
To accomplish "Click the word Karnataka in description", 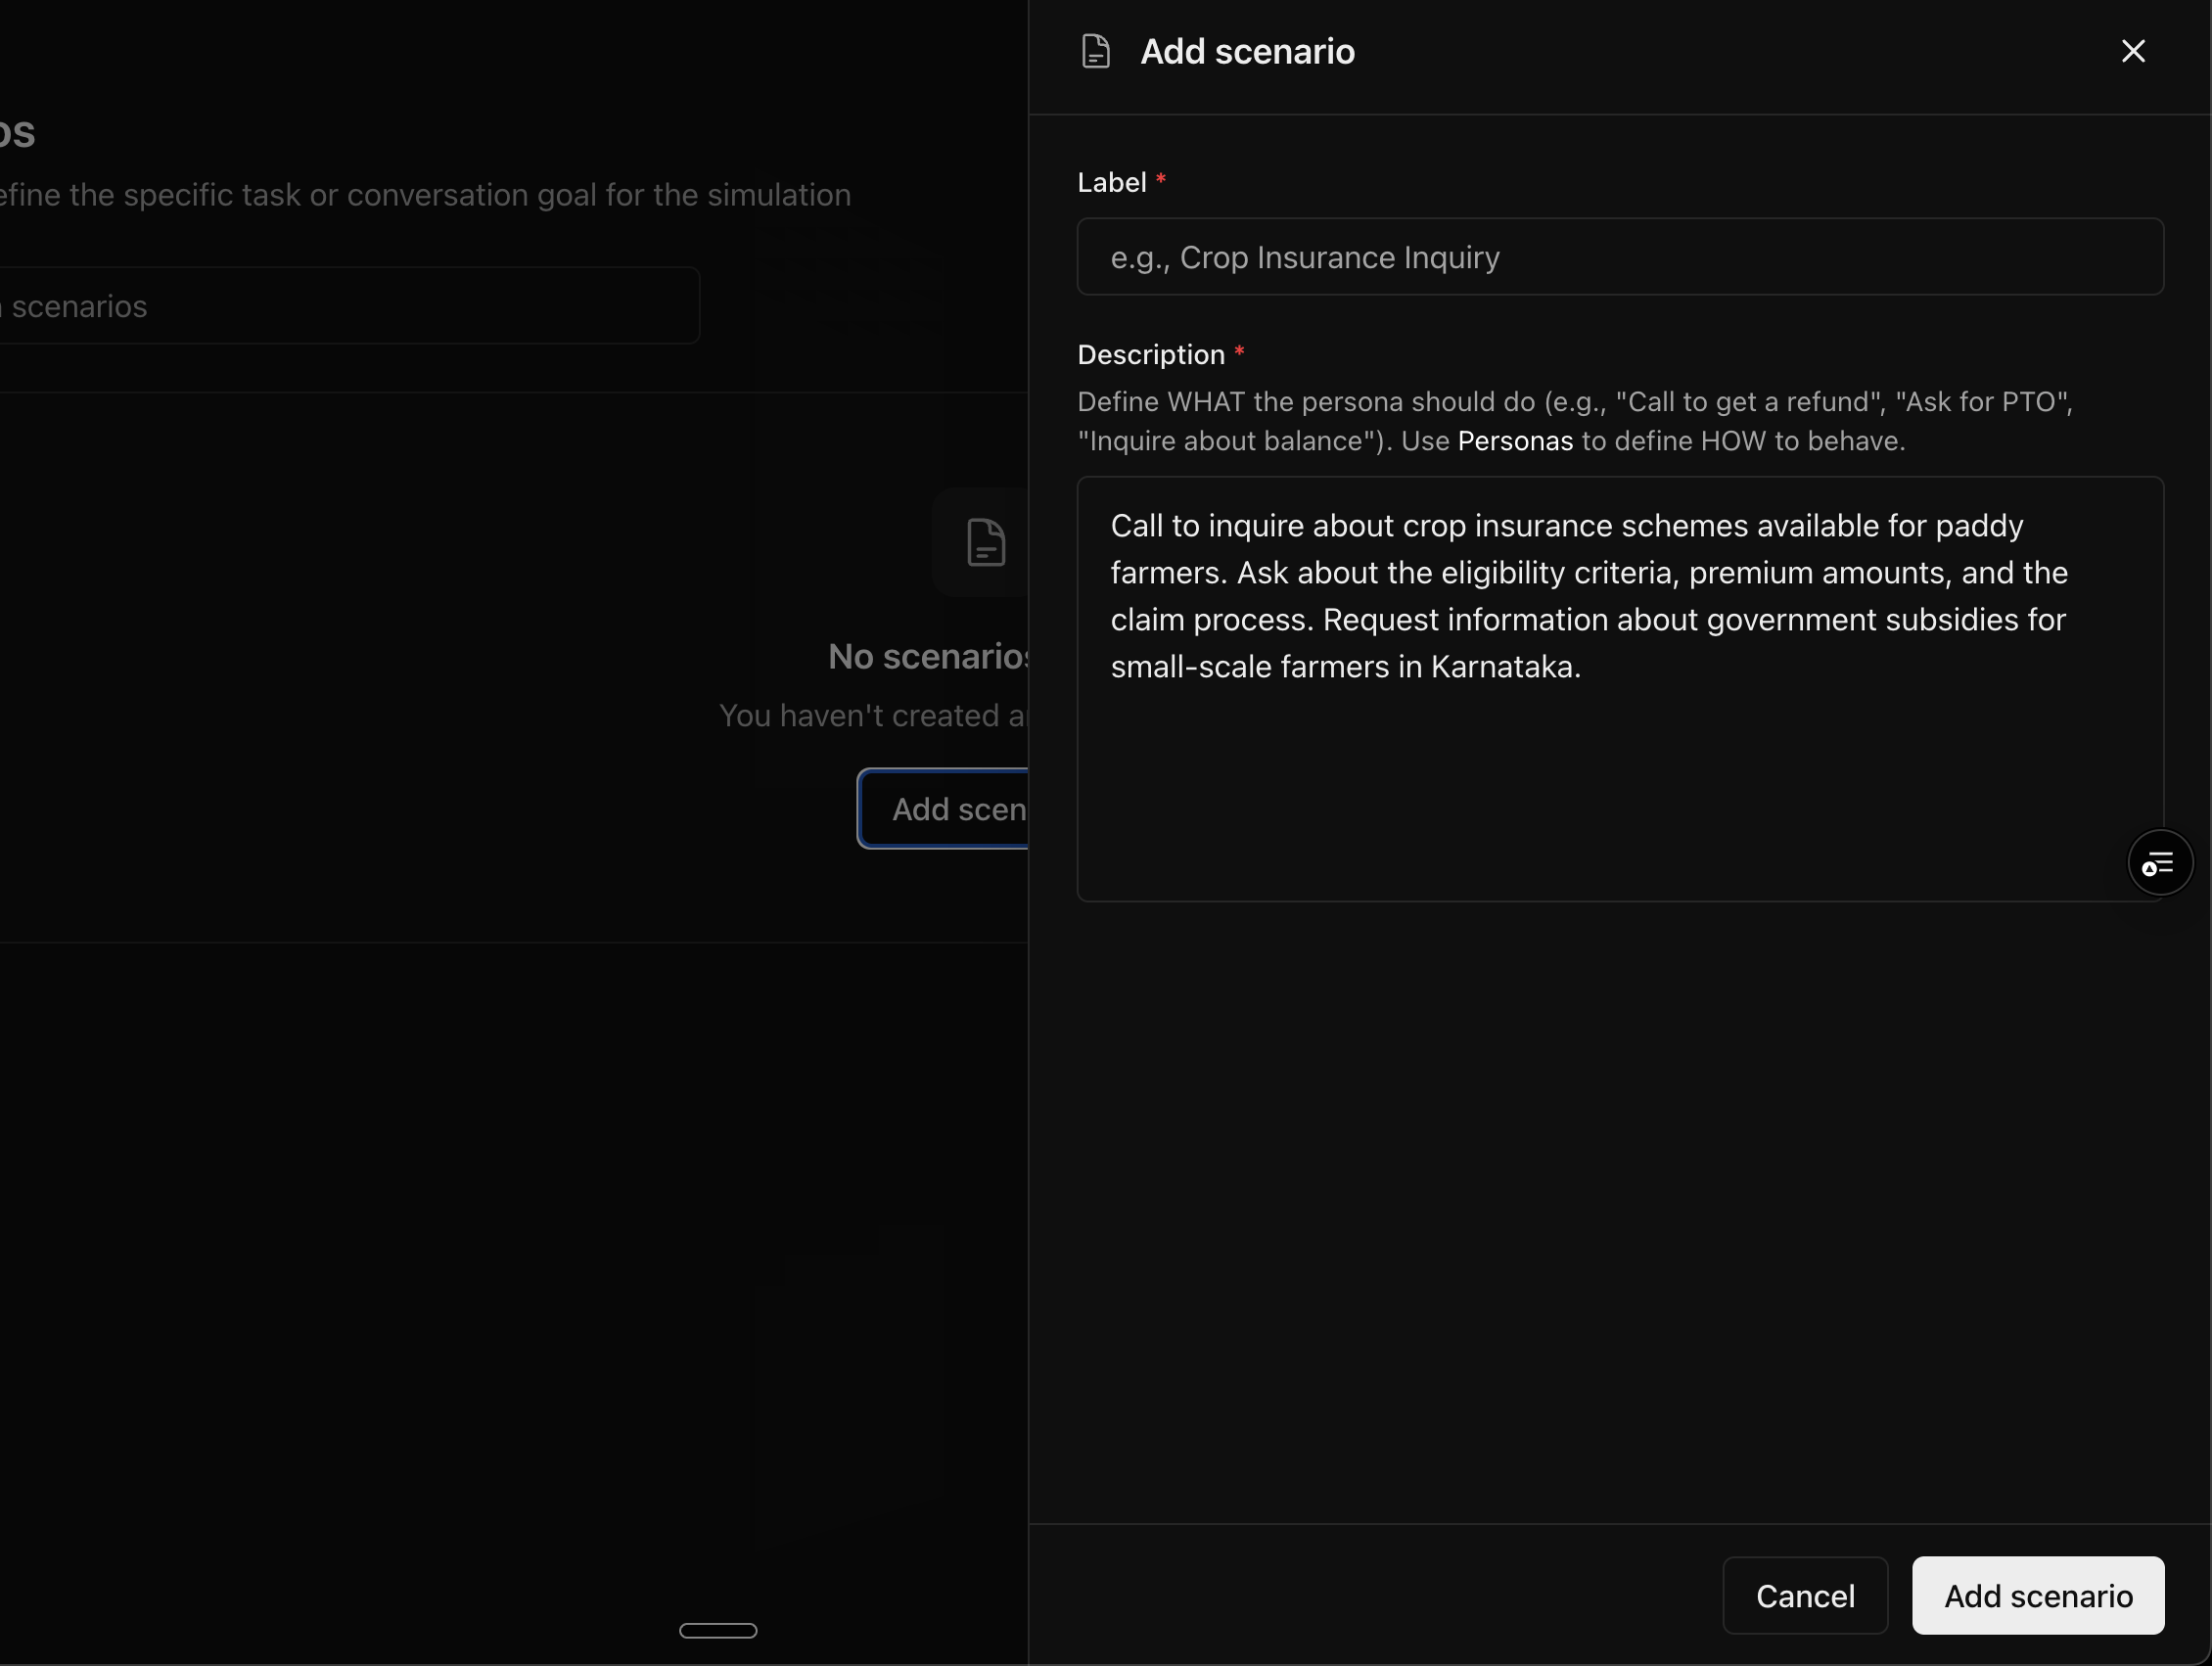I will 1503,667.
